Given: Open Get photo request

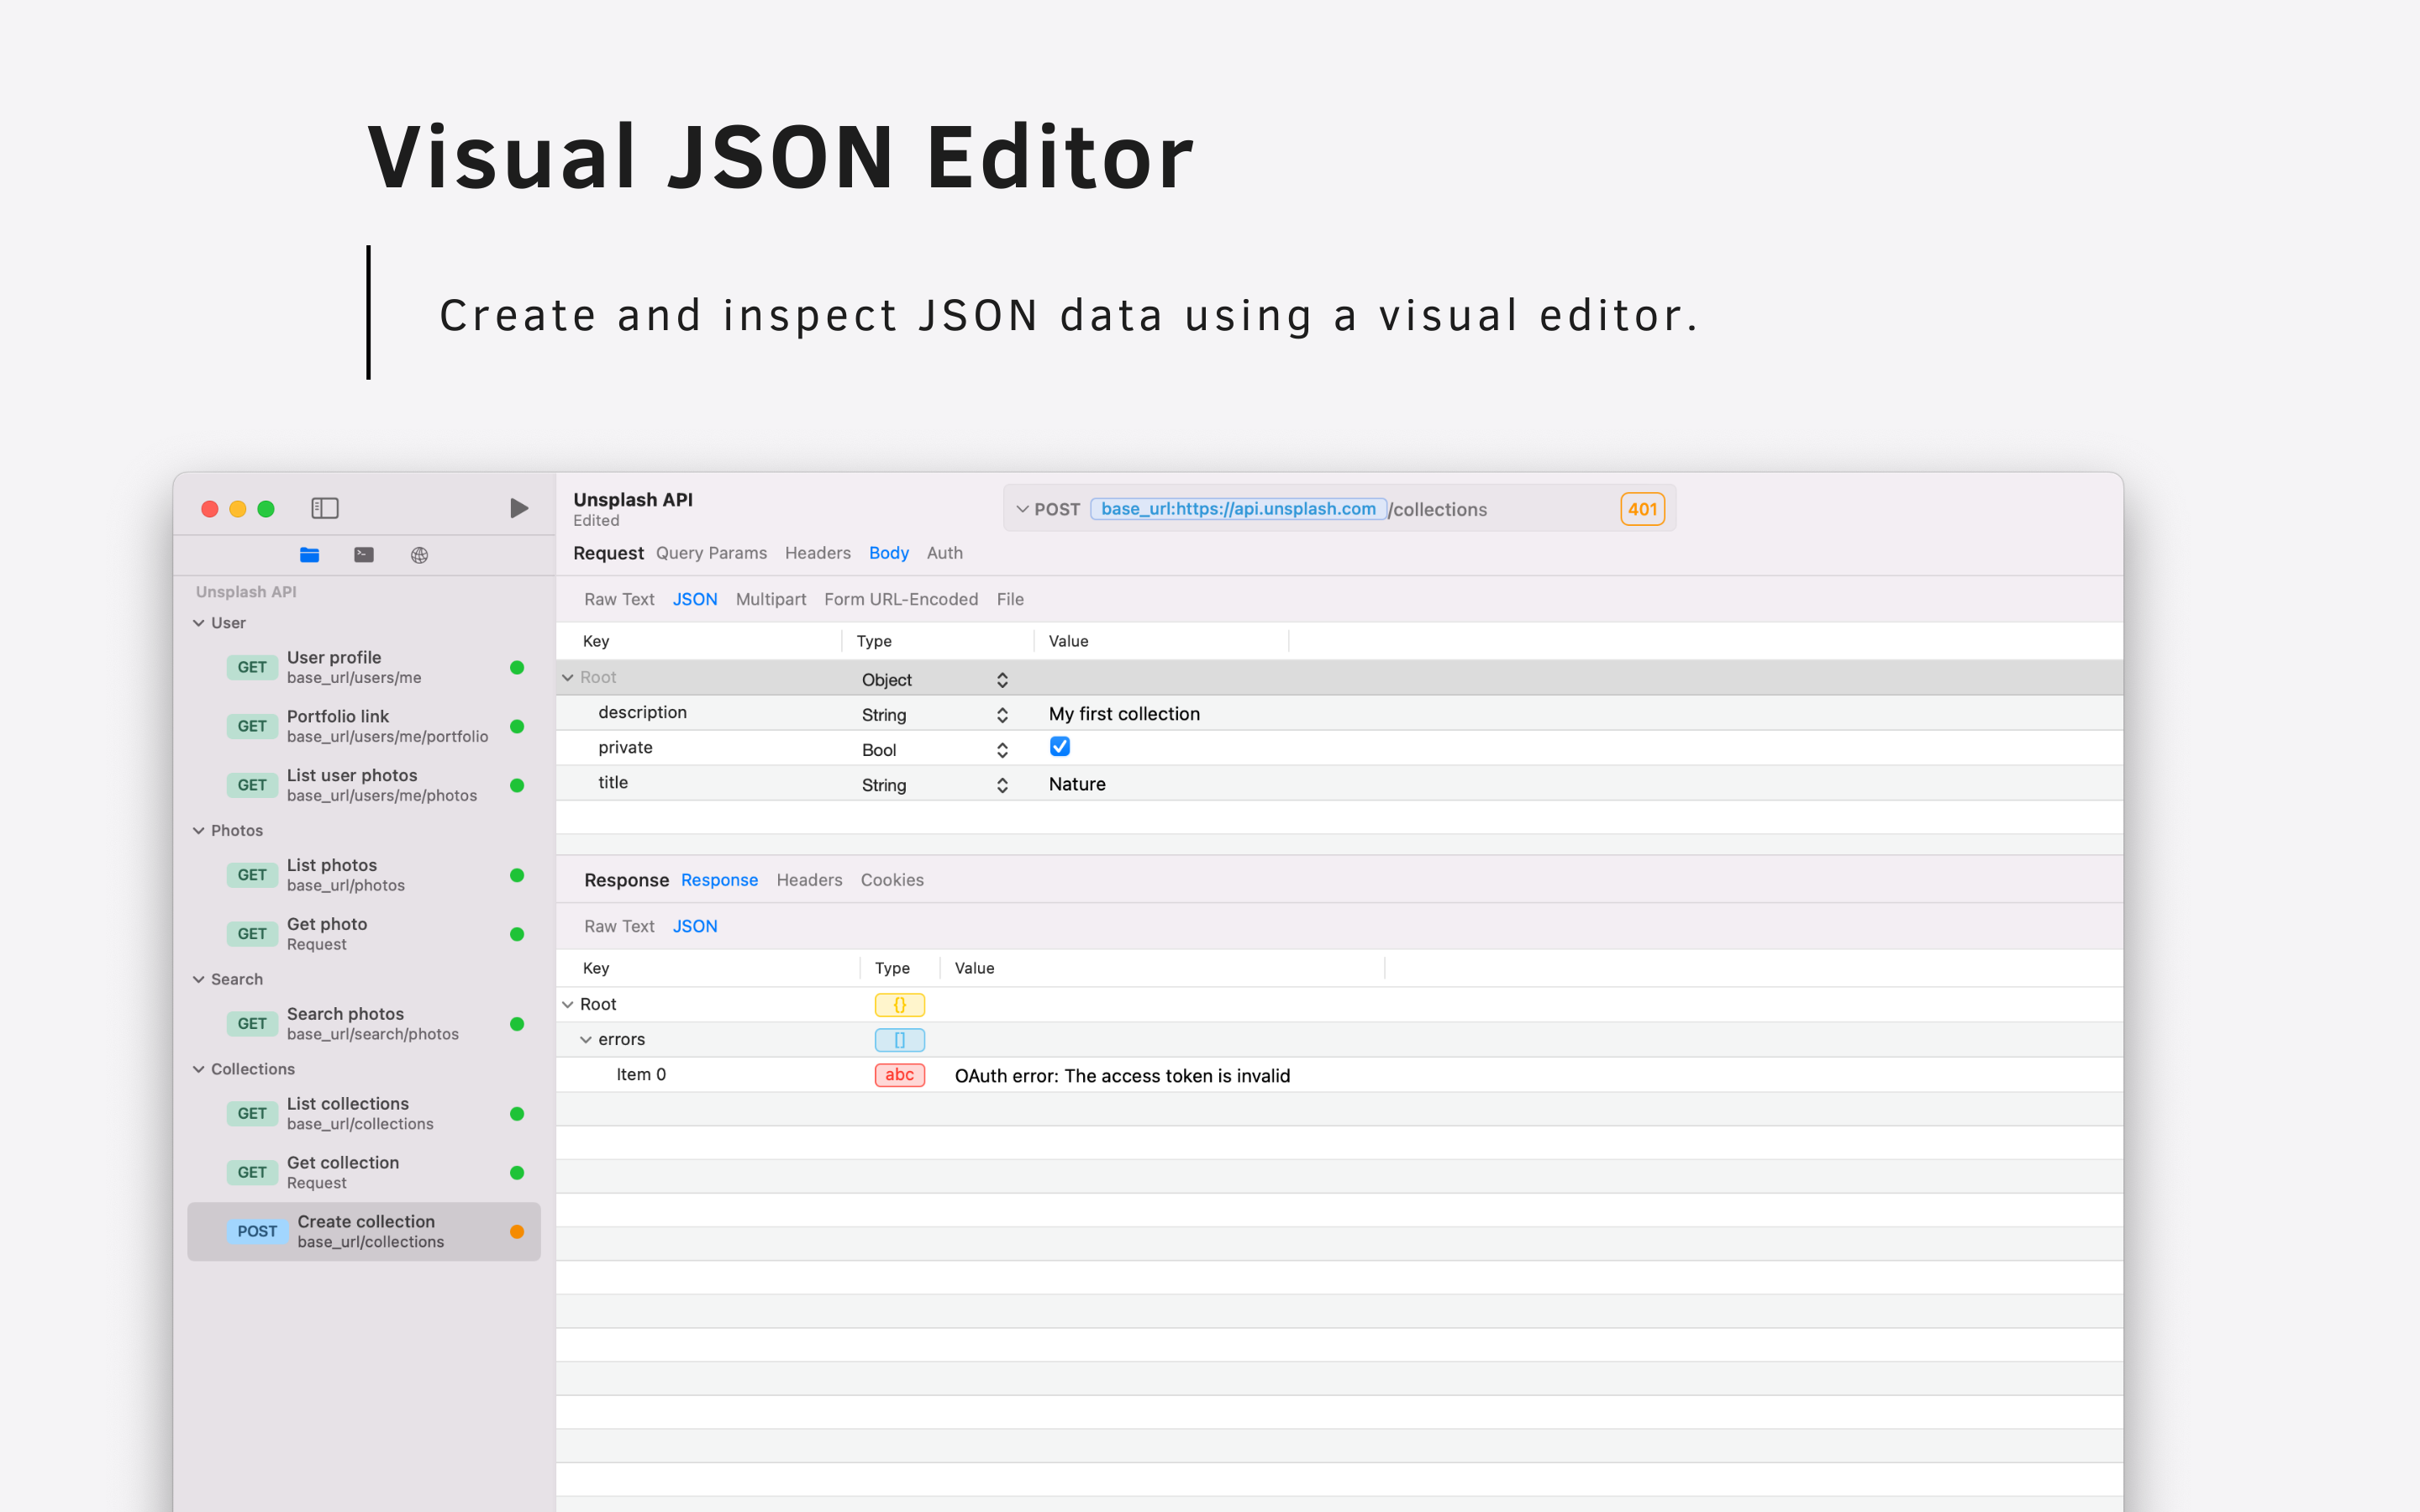Looking at the screenshot, I should (364, 934).
